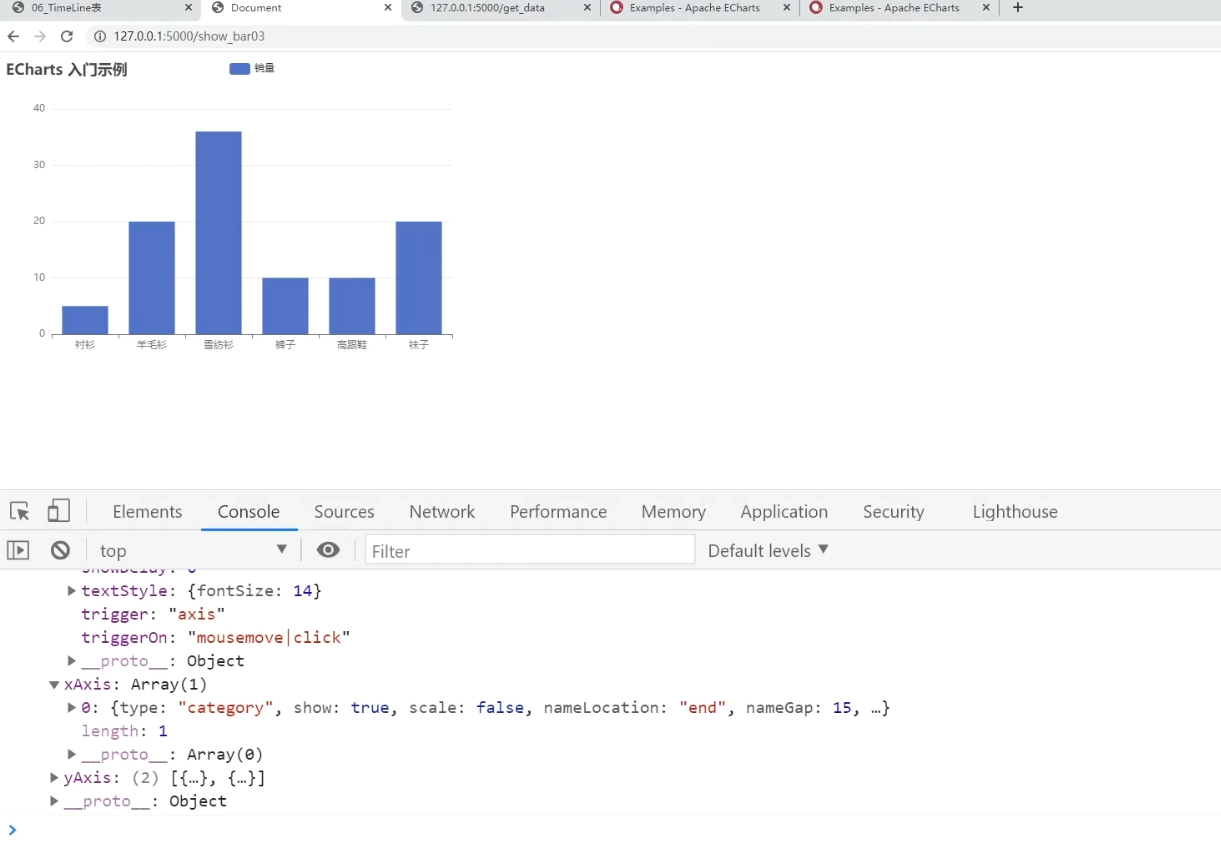Close the first Examples - Apache ECharts tab
Image resolution: width=1221 pixels, height=855 pixels.
coord(787,7)
